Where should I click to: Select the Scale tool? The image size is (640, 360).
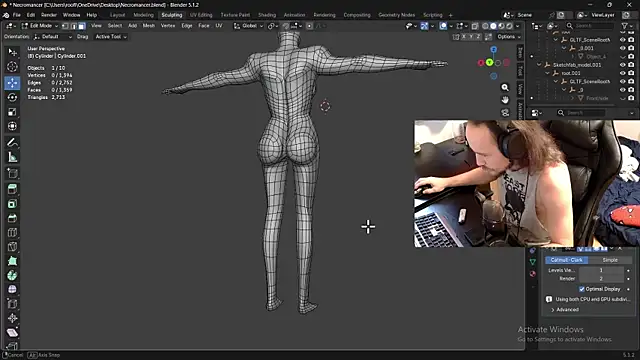coord(12,112)
